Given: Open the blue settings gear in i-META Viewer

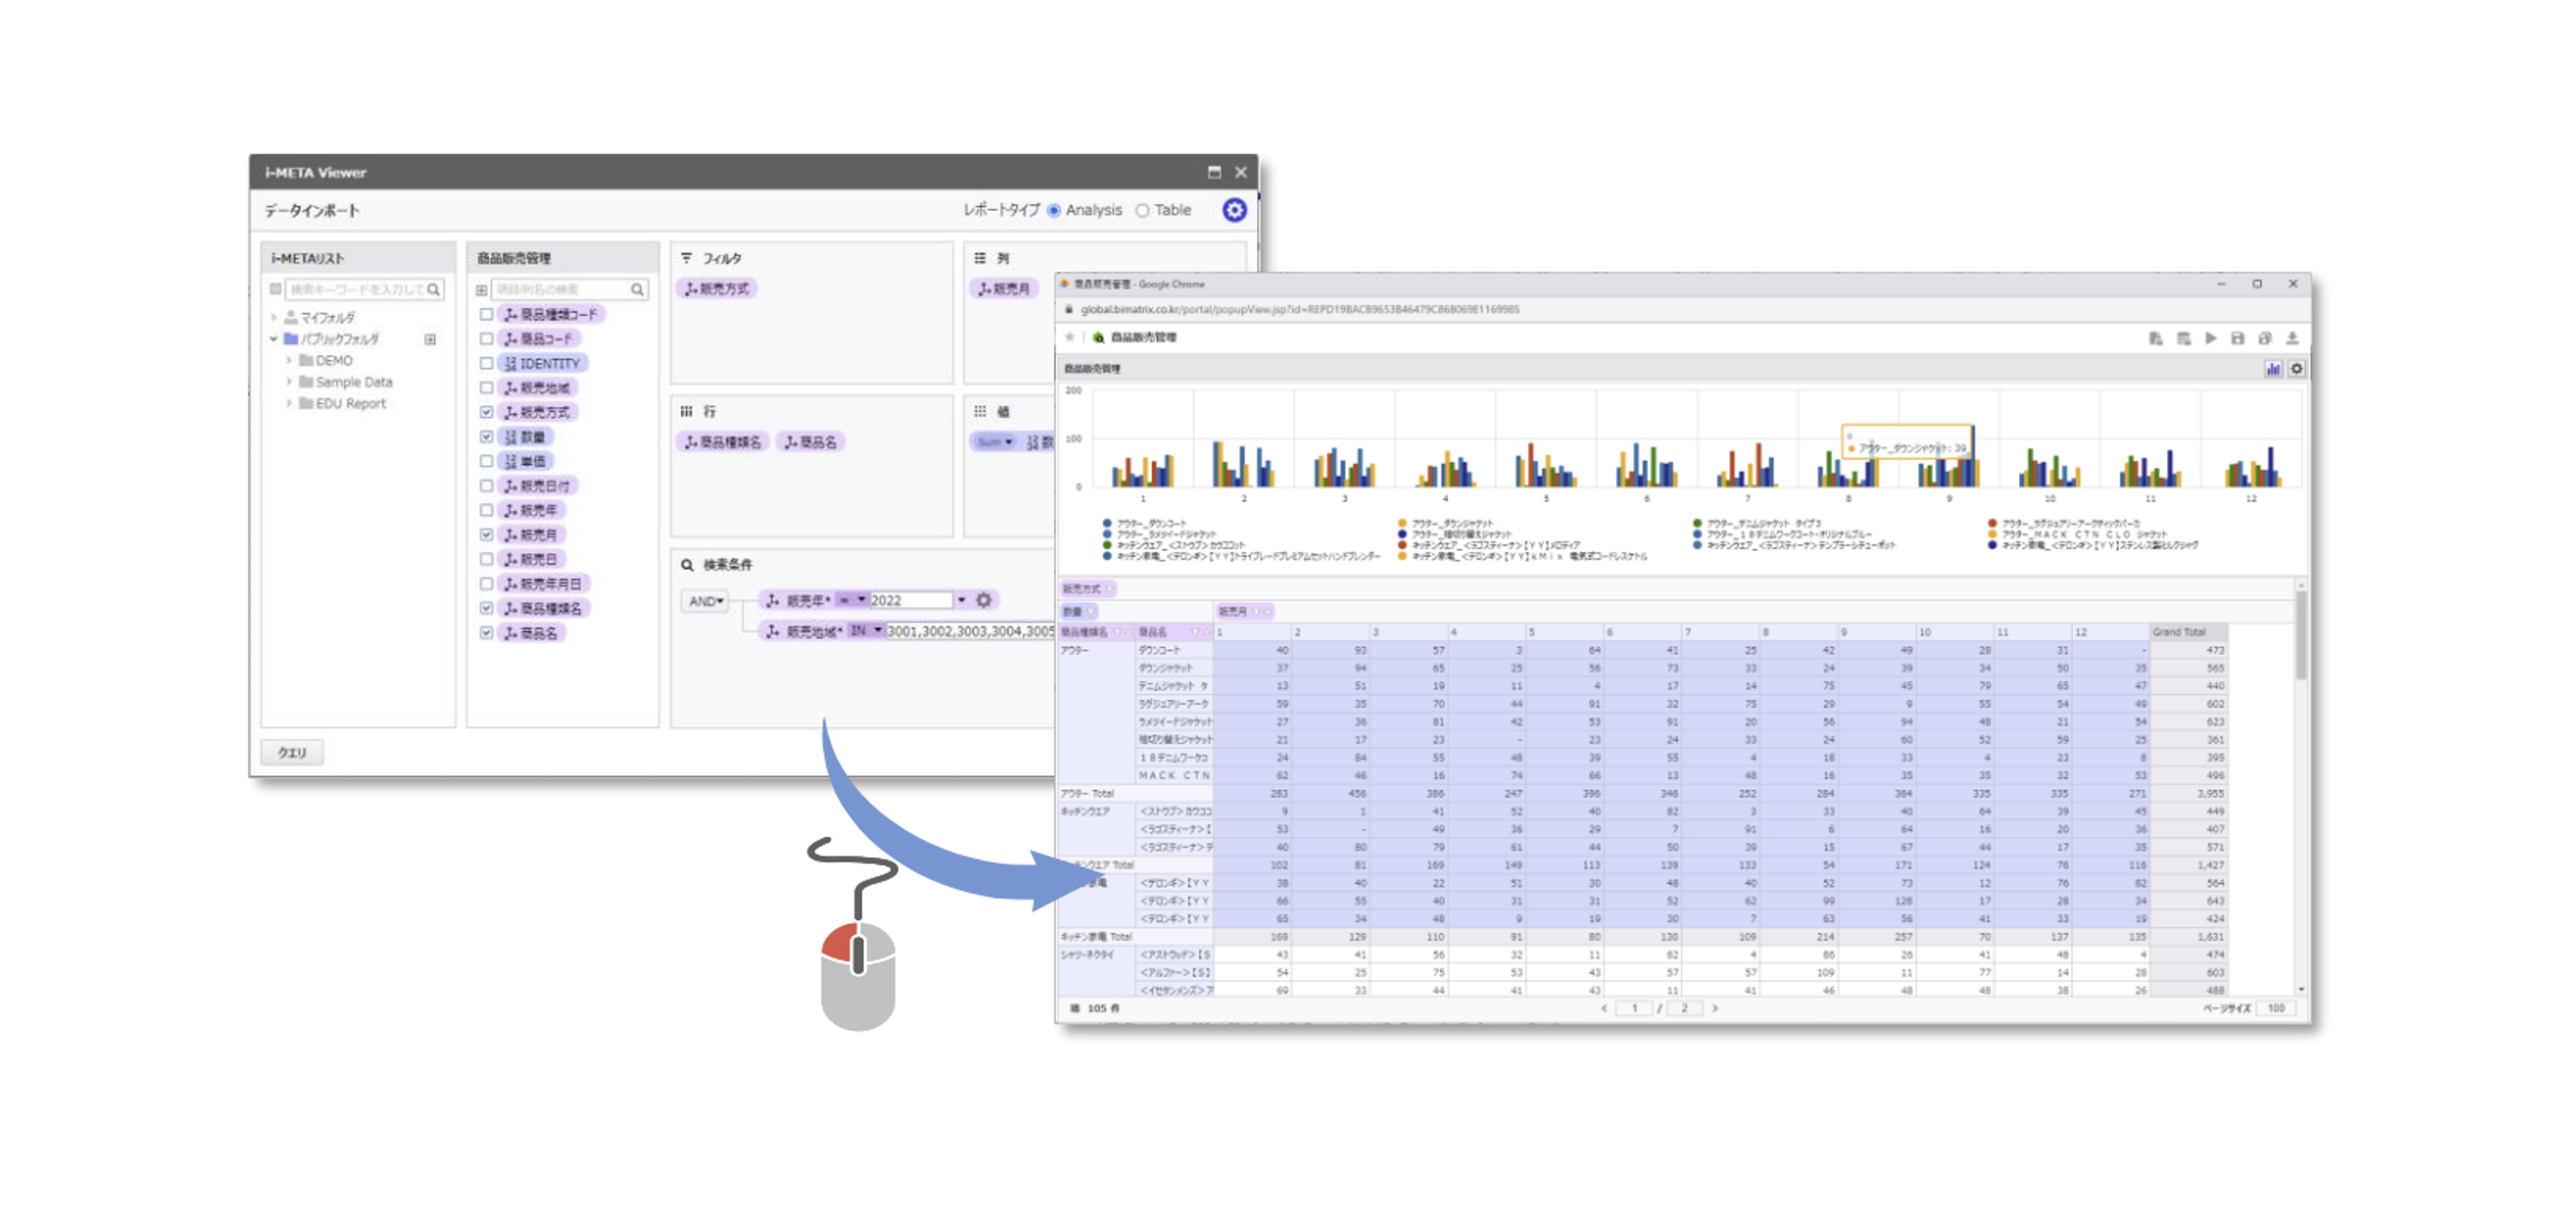Looking at the screenshot, I should pos(1234,210).
